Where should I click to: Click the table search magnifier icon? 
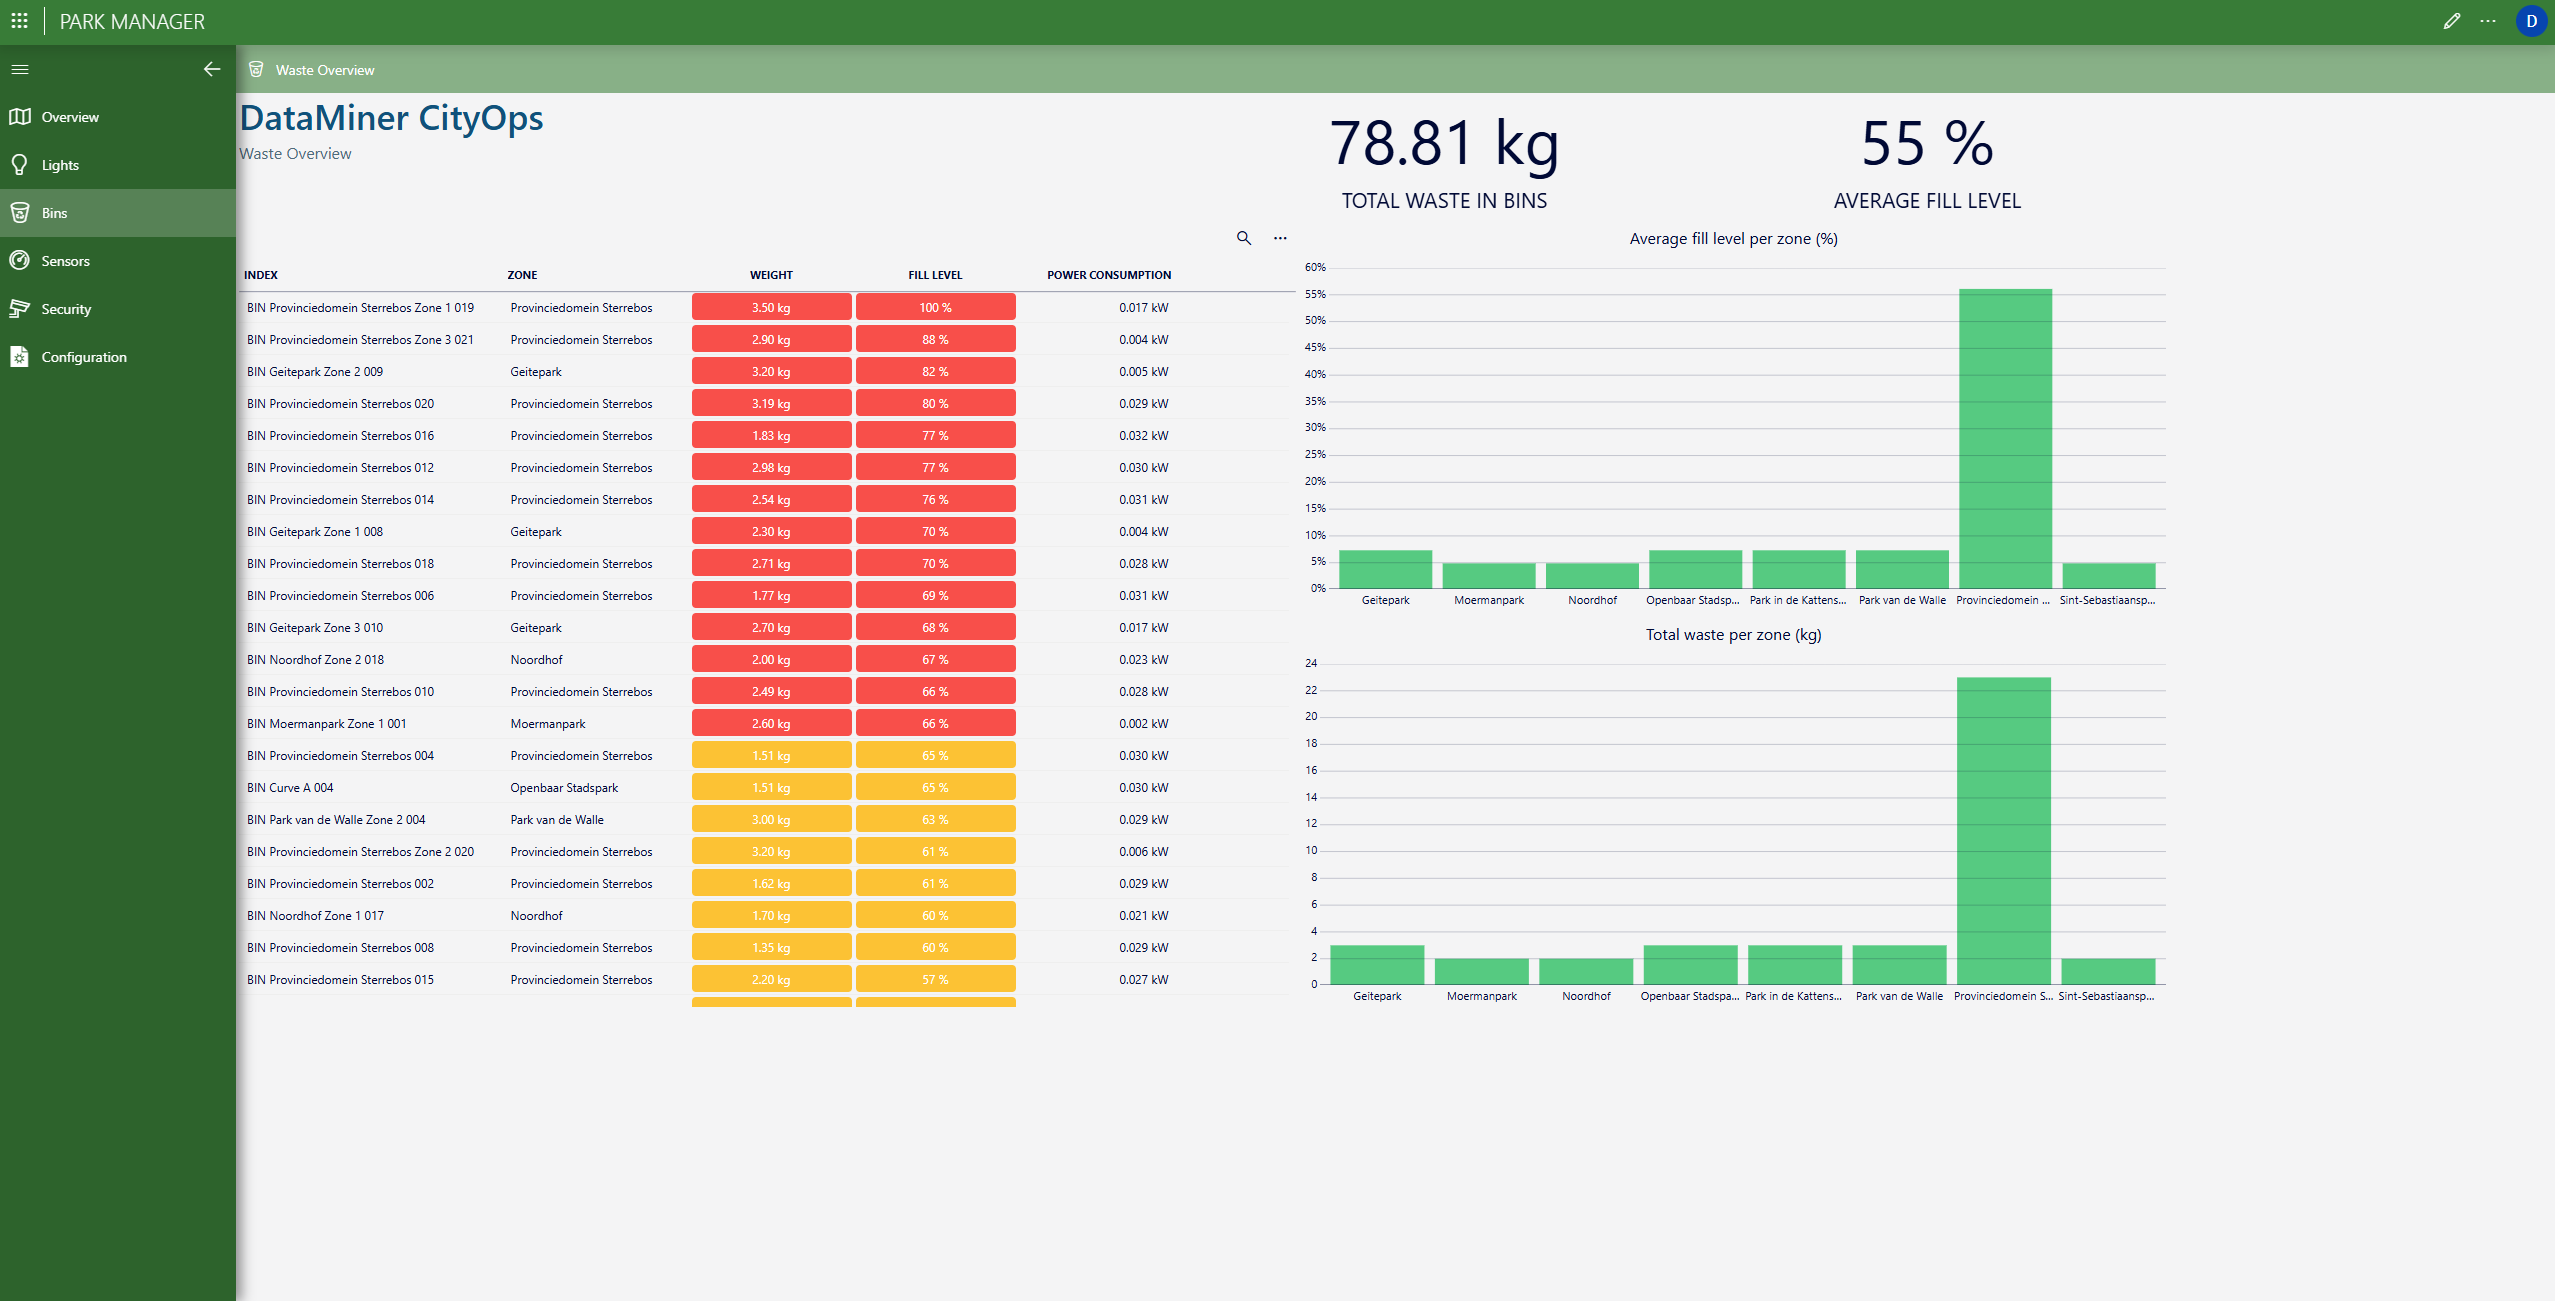click(x=1243, y=238)
